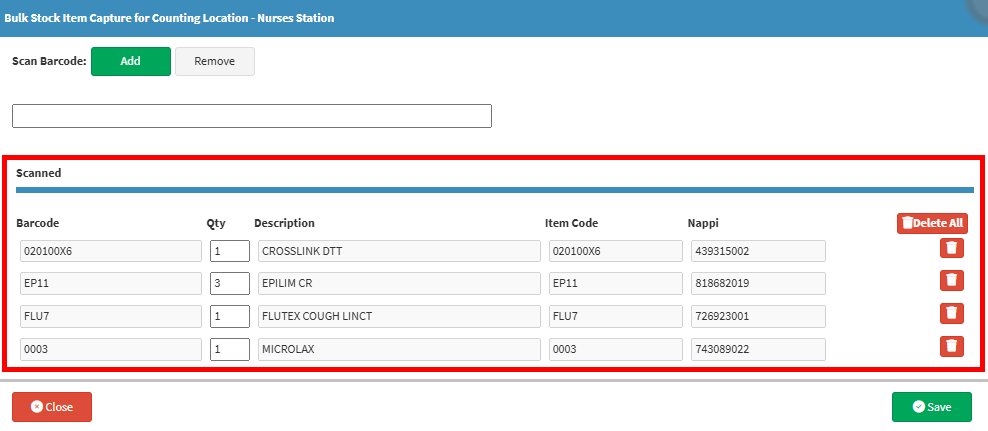Delete the FLUTEX COUGH LINCT row trash icon
This screenshot has height=431, width=988.
pos(951,313)
